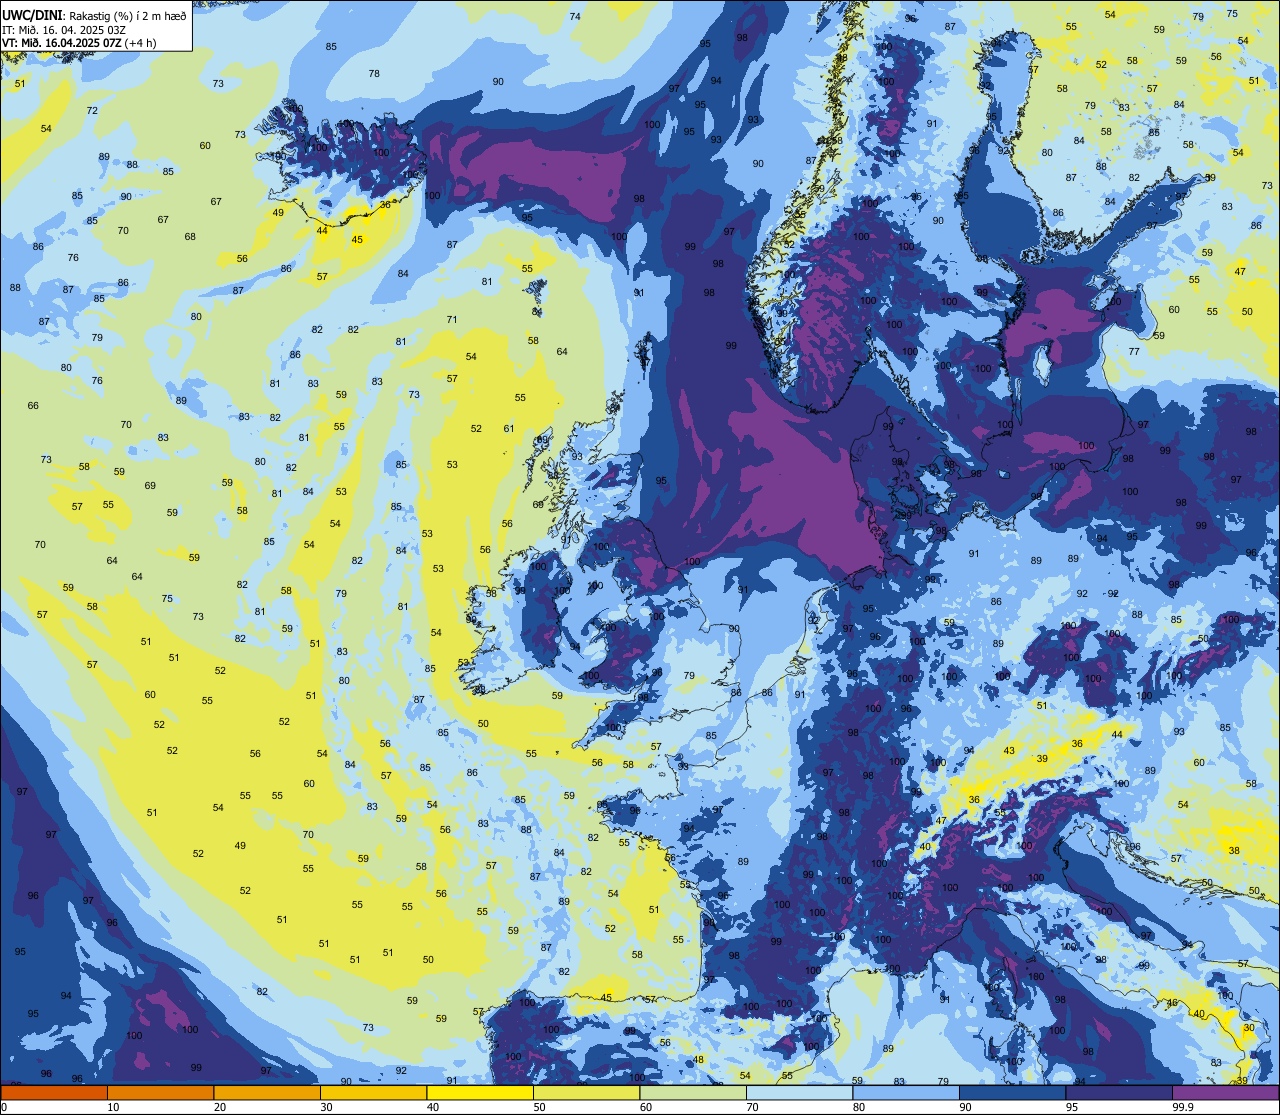Click the humidity value "38" on the map
This screenshot has height=1115, width=1280.
[1234, 851]
